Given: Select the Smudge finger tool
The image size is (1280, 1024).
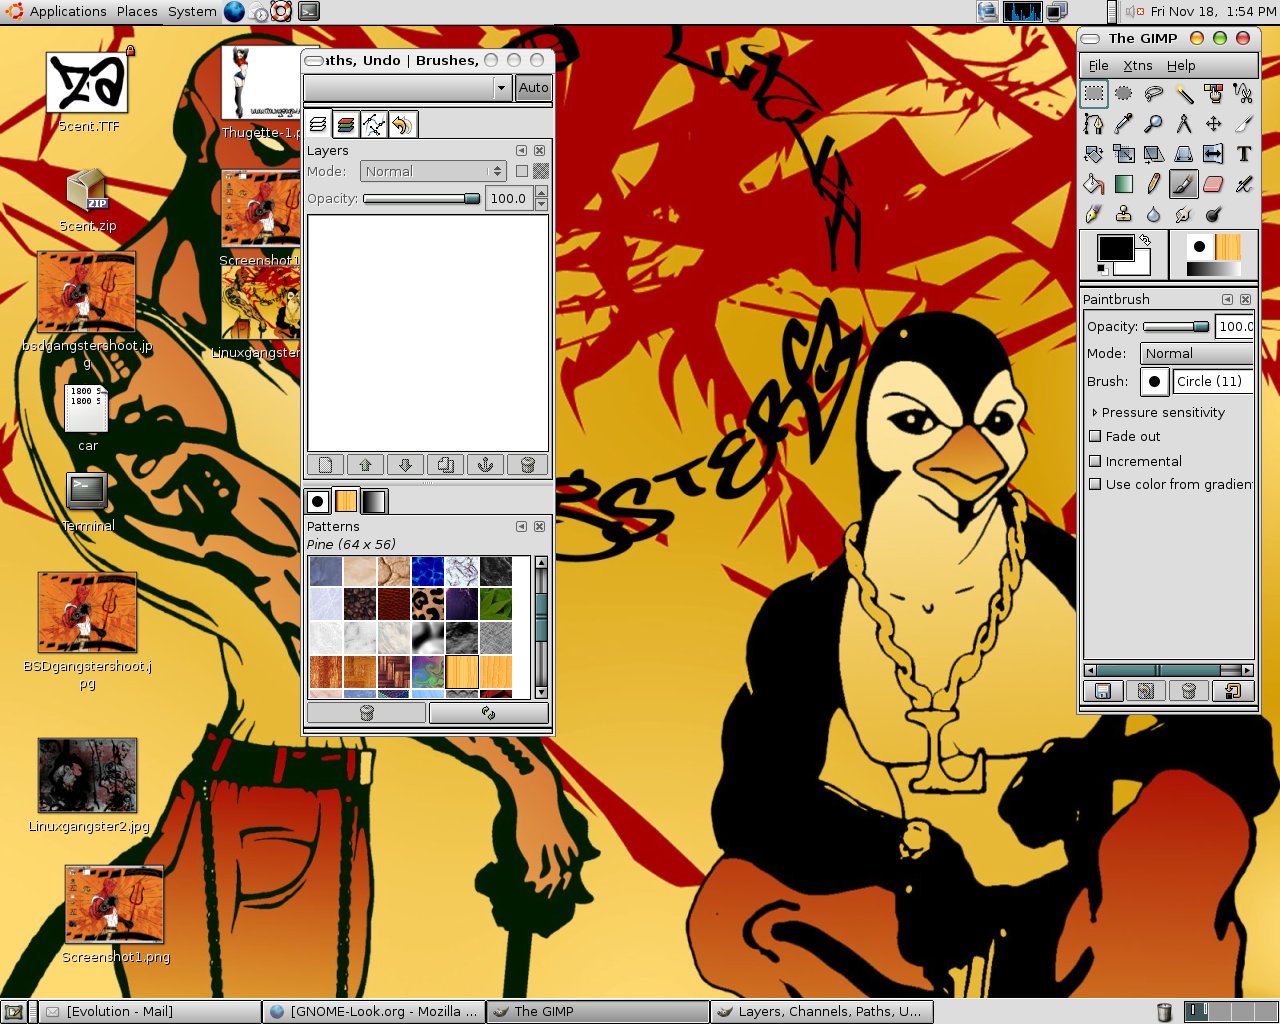Looking at the screenshot, I should point(1184,214).
